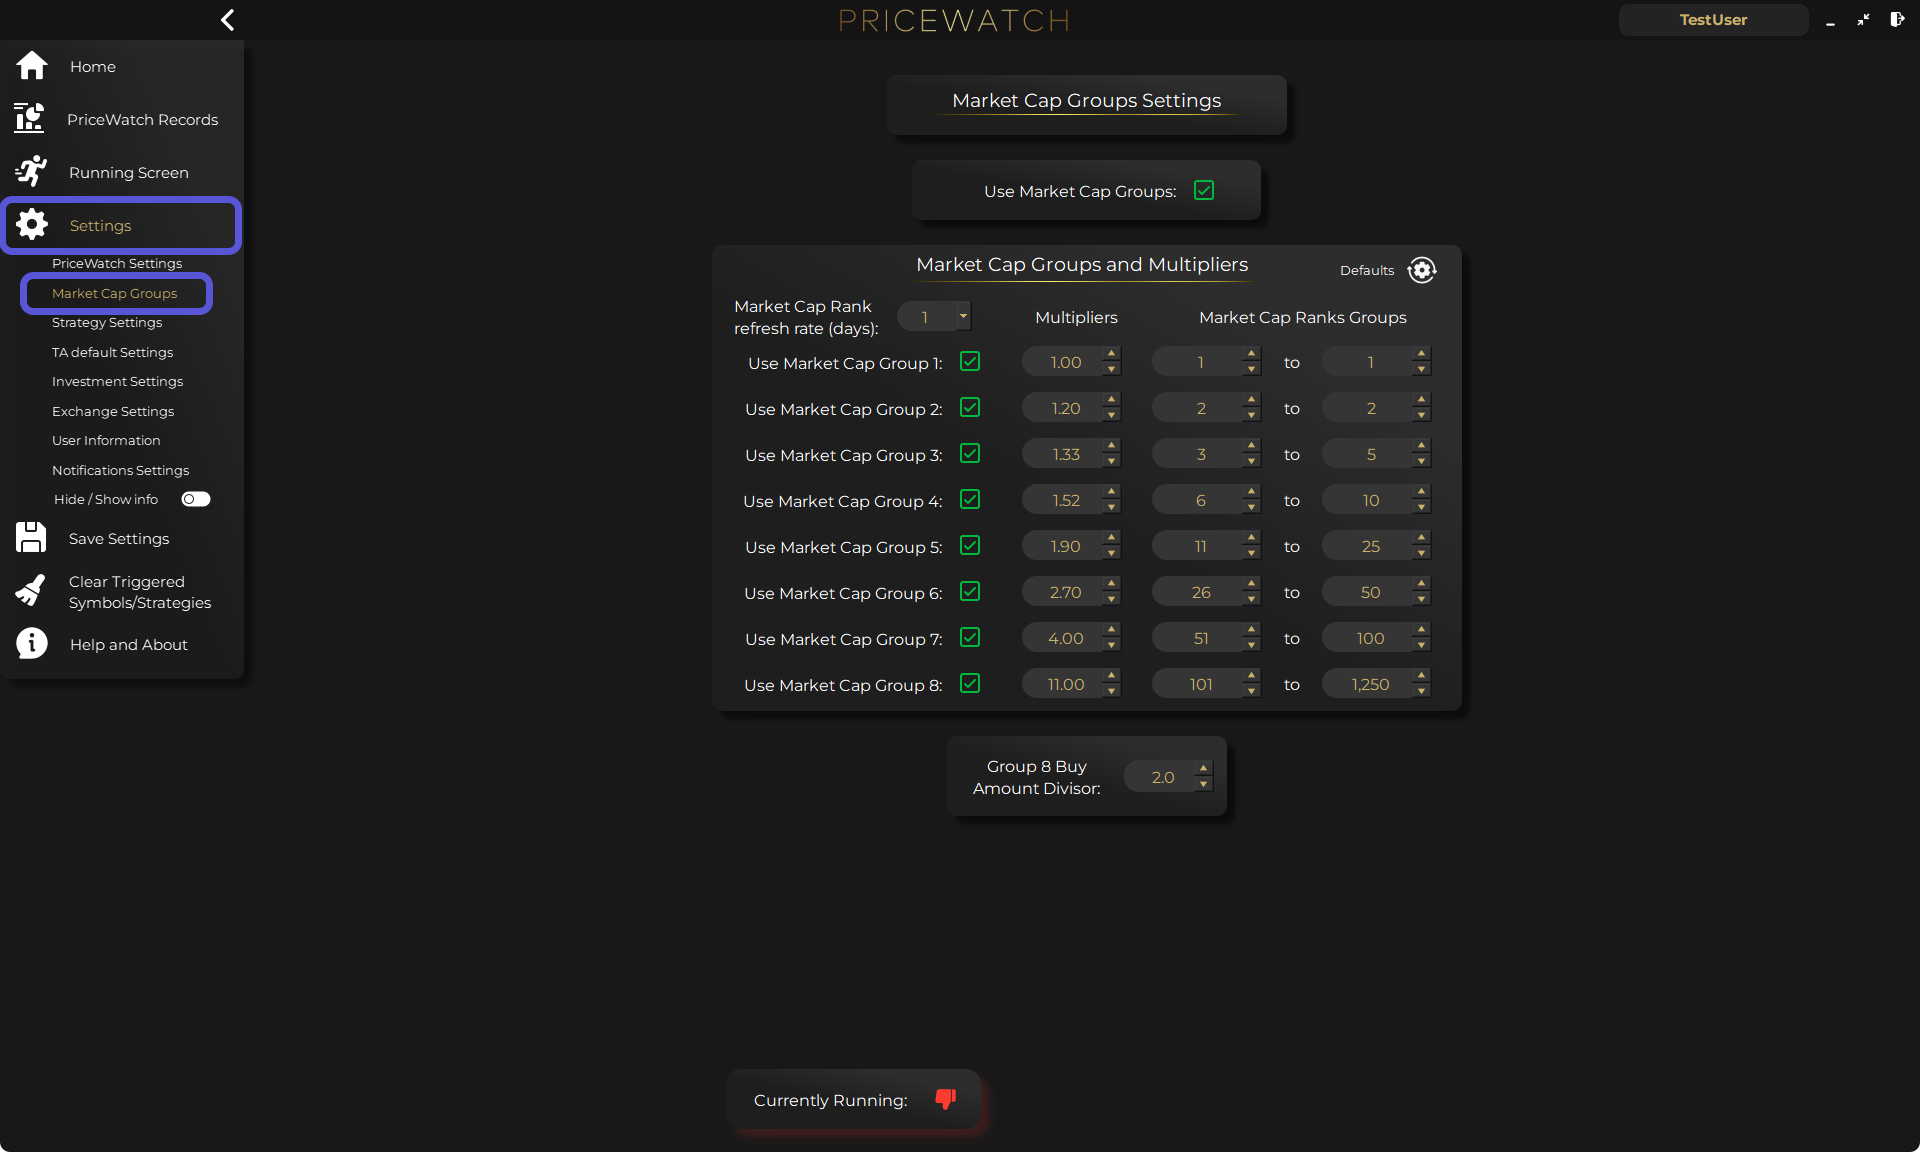
Task: Click the Defaults gear reset icon
Action: 1421,270
